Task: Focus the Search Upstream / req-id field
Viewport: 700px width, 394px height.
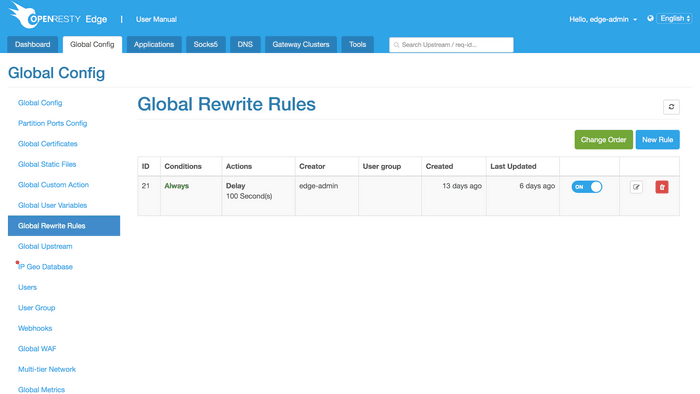Action: 451,45
